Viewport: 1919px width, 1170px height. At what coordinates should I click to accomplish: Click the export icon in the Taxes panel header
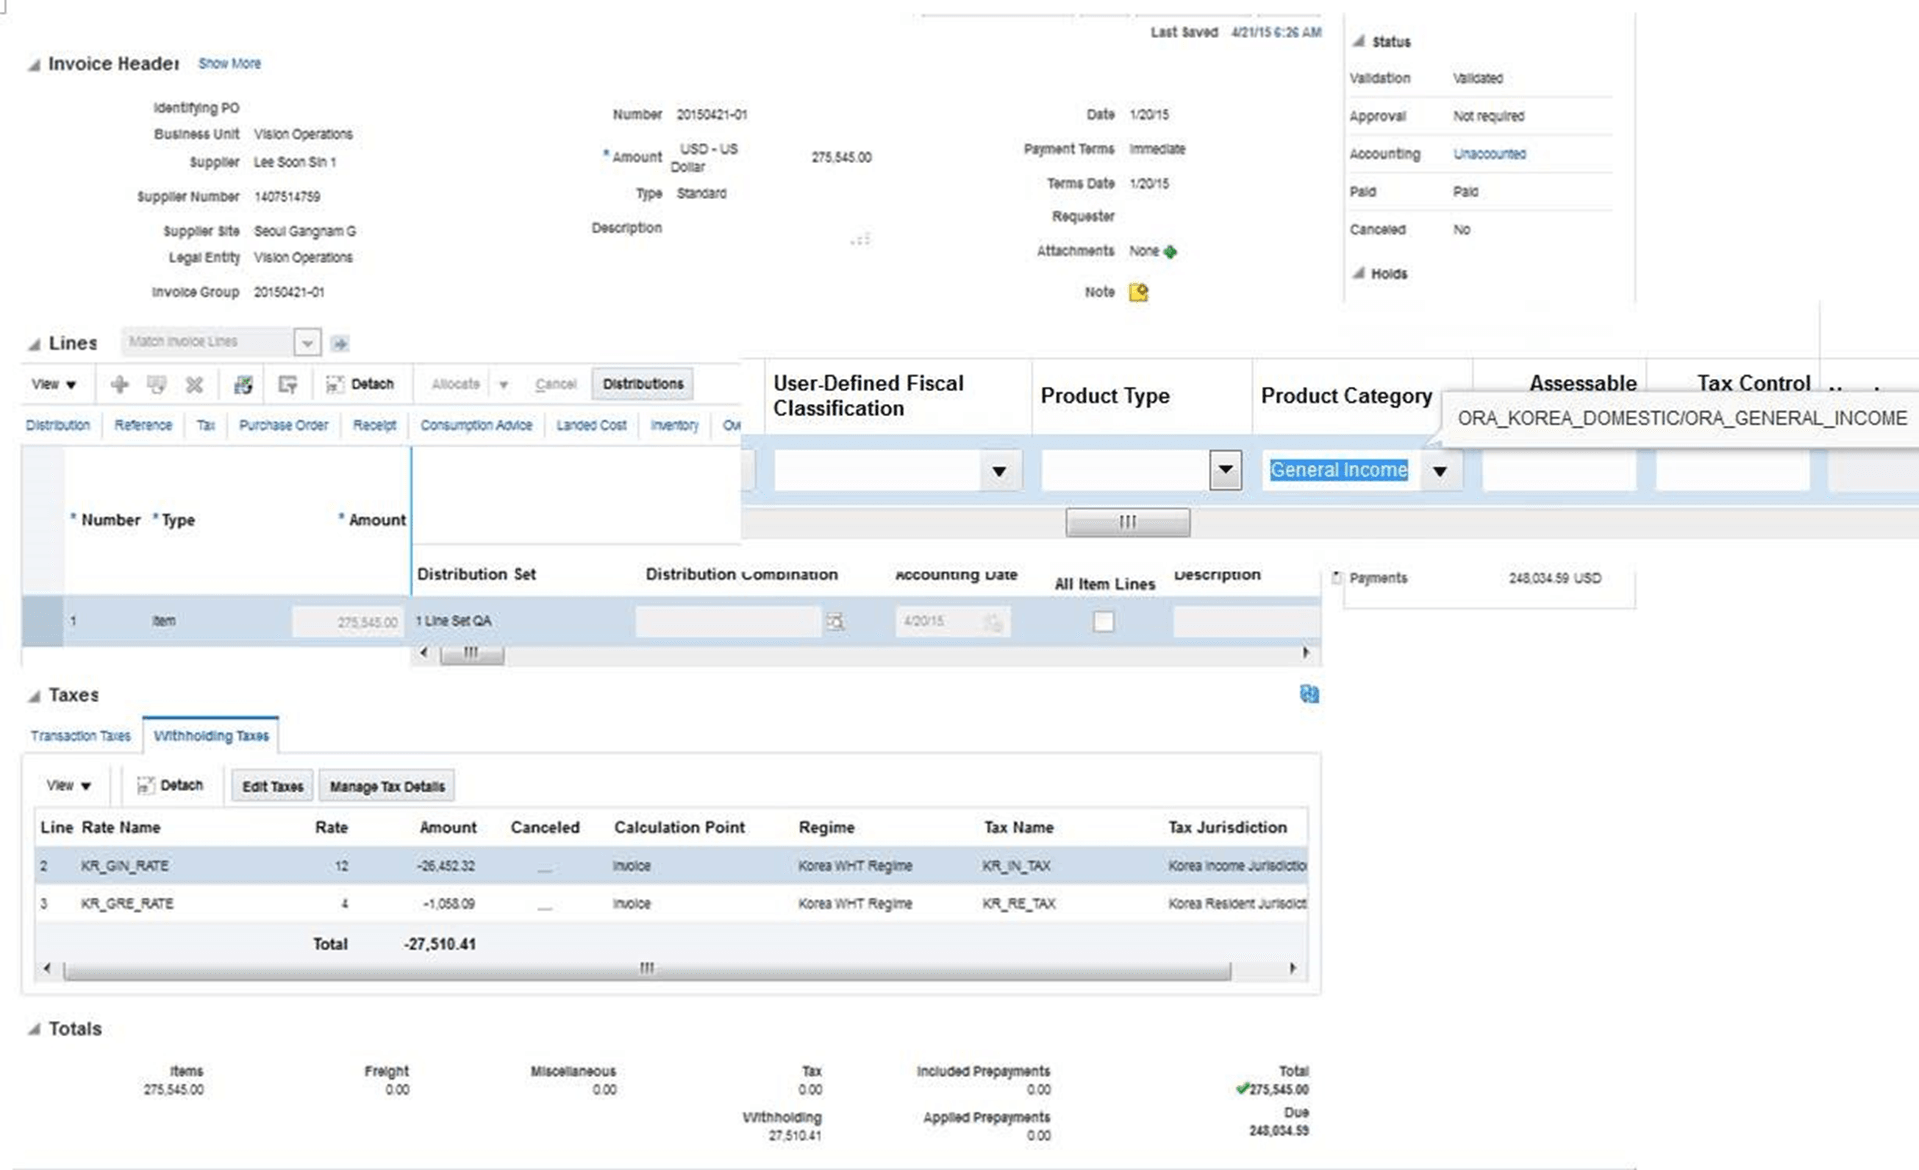tap(1310, 694)
